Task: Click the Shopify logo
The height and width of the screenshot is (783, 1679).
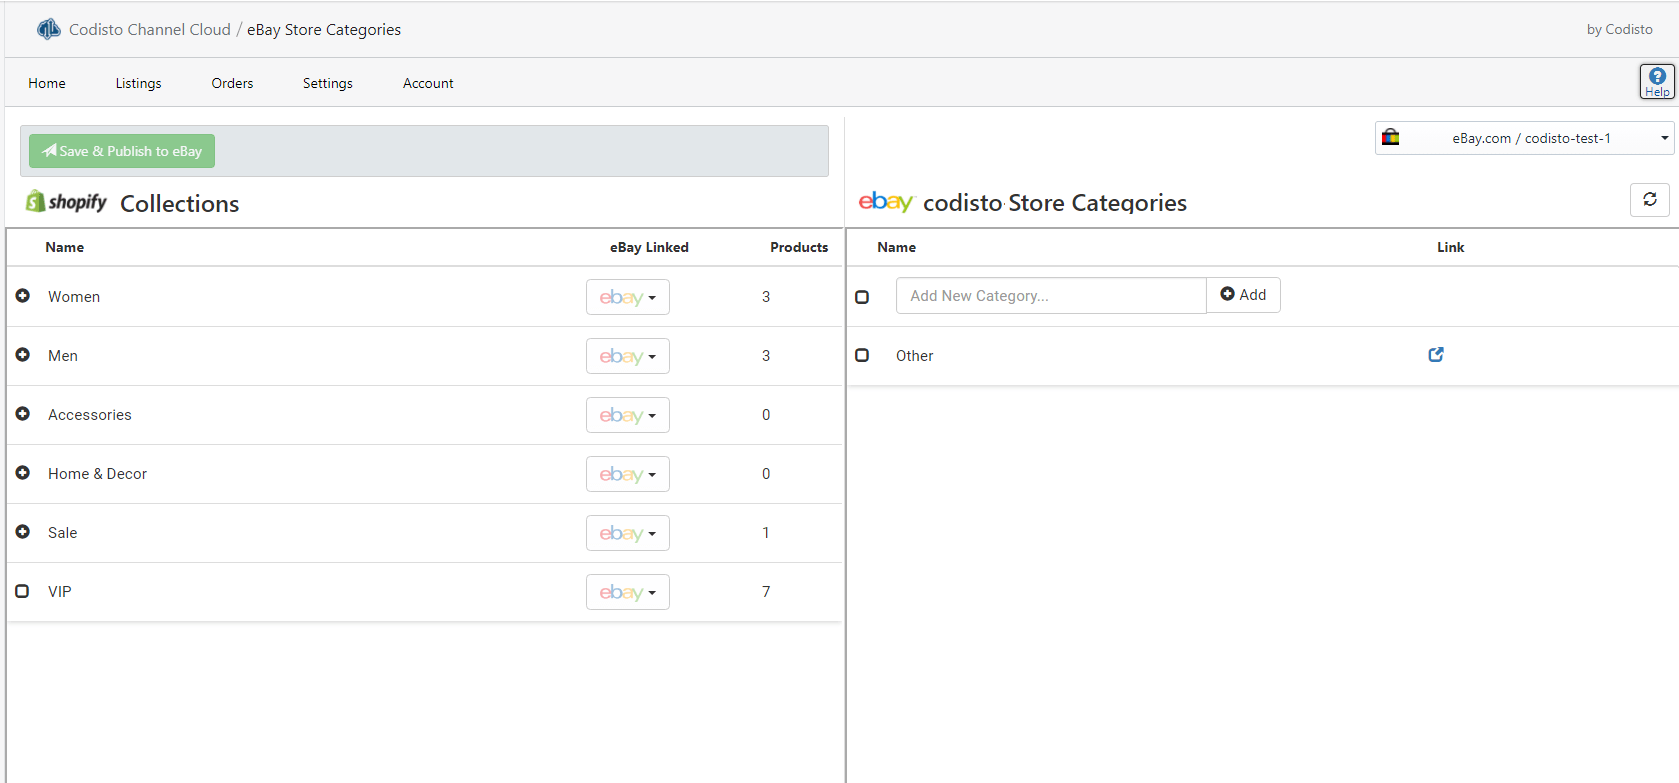Action: (x=66, y=202)
